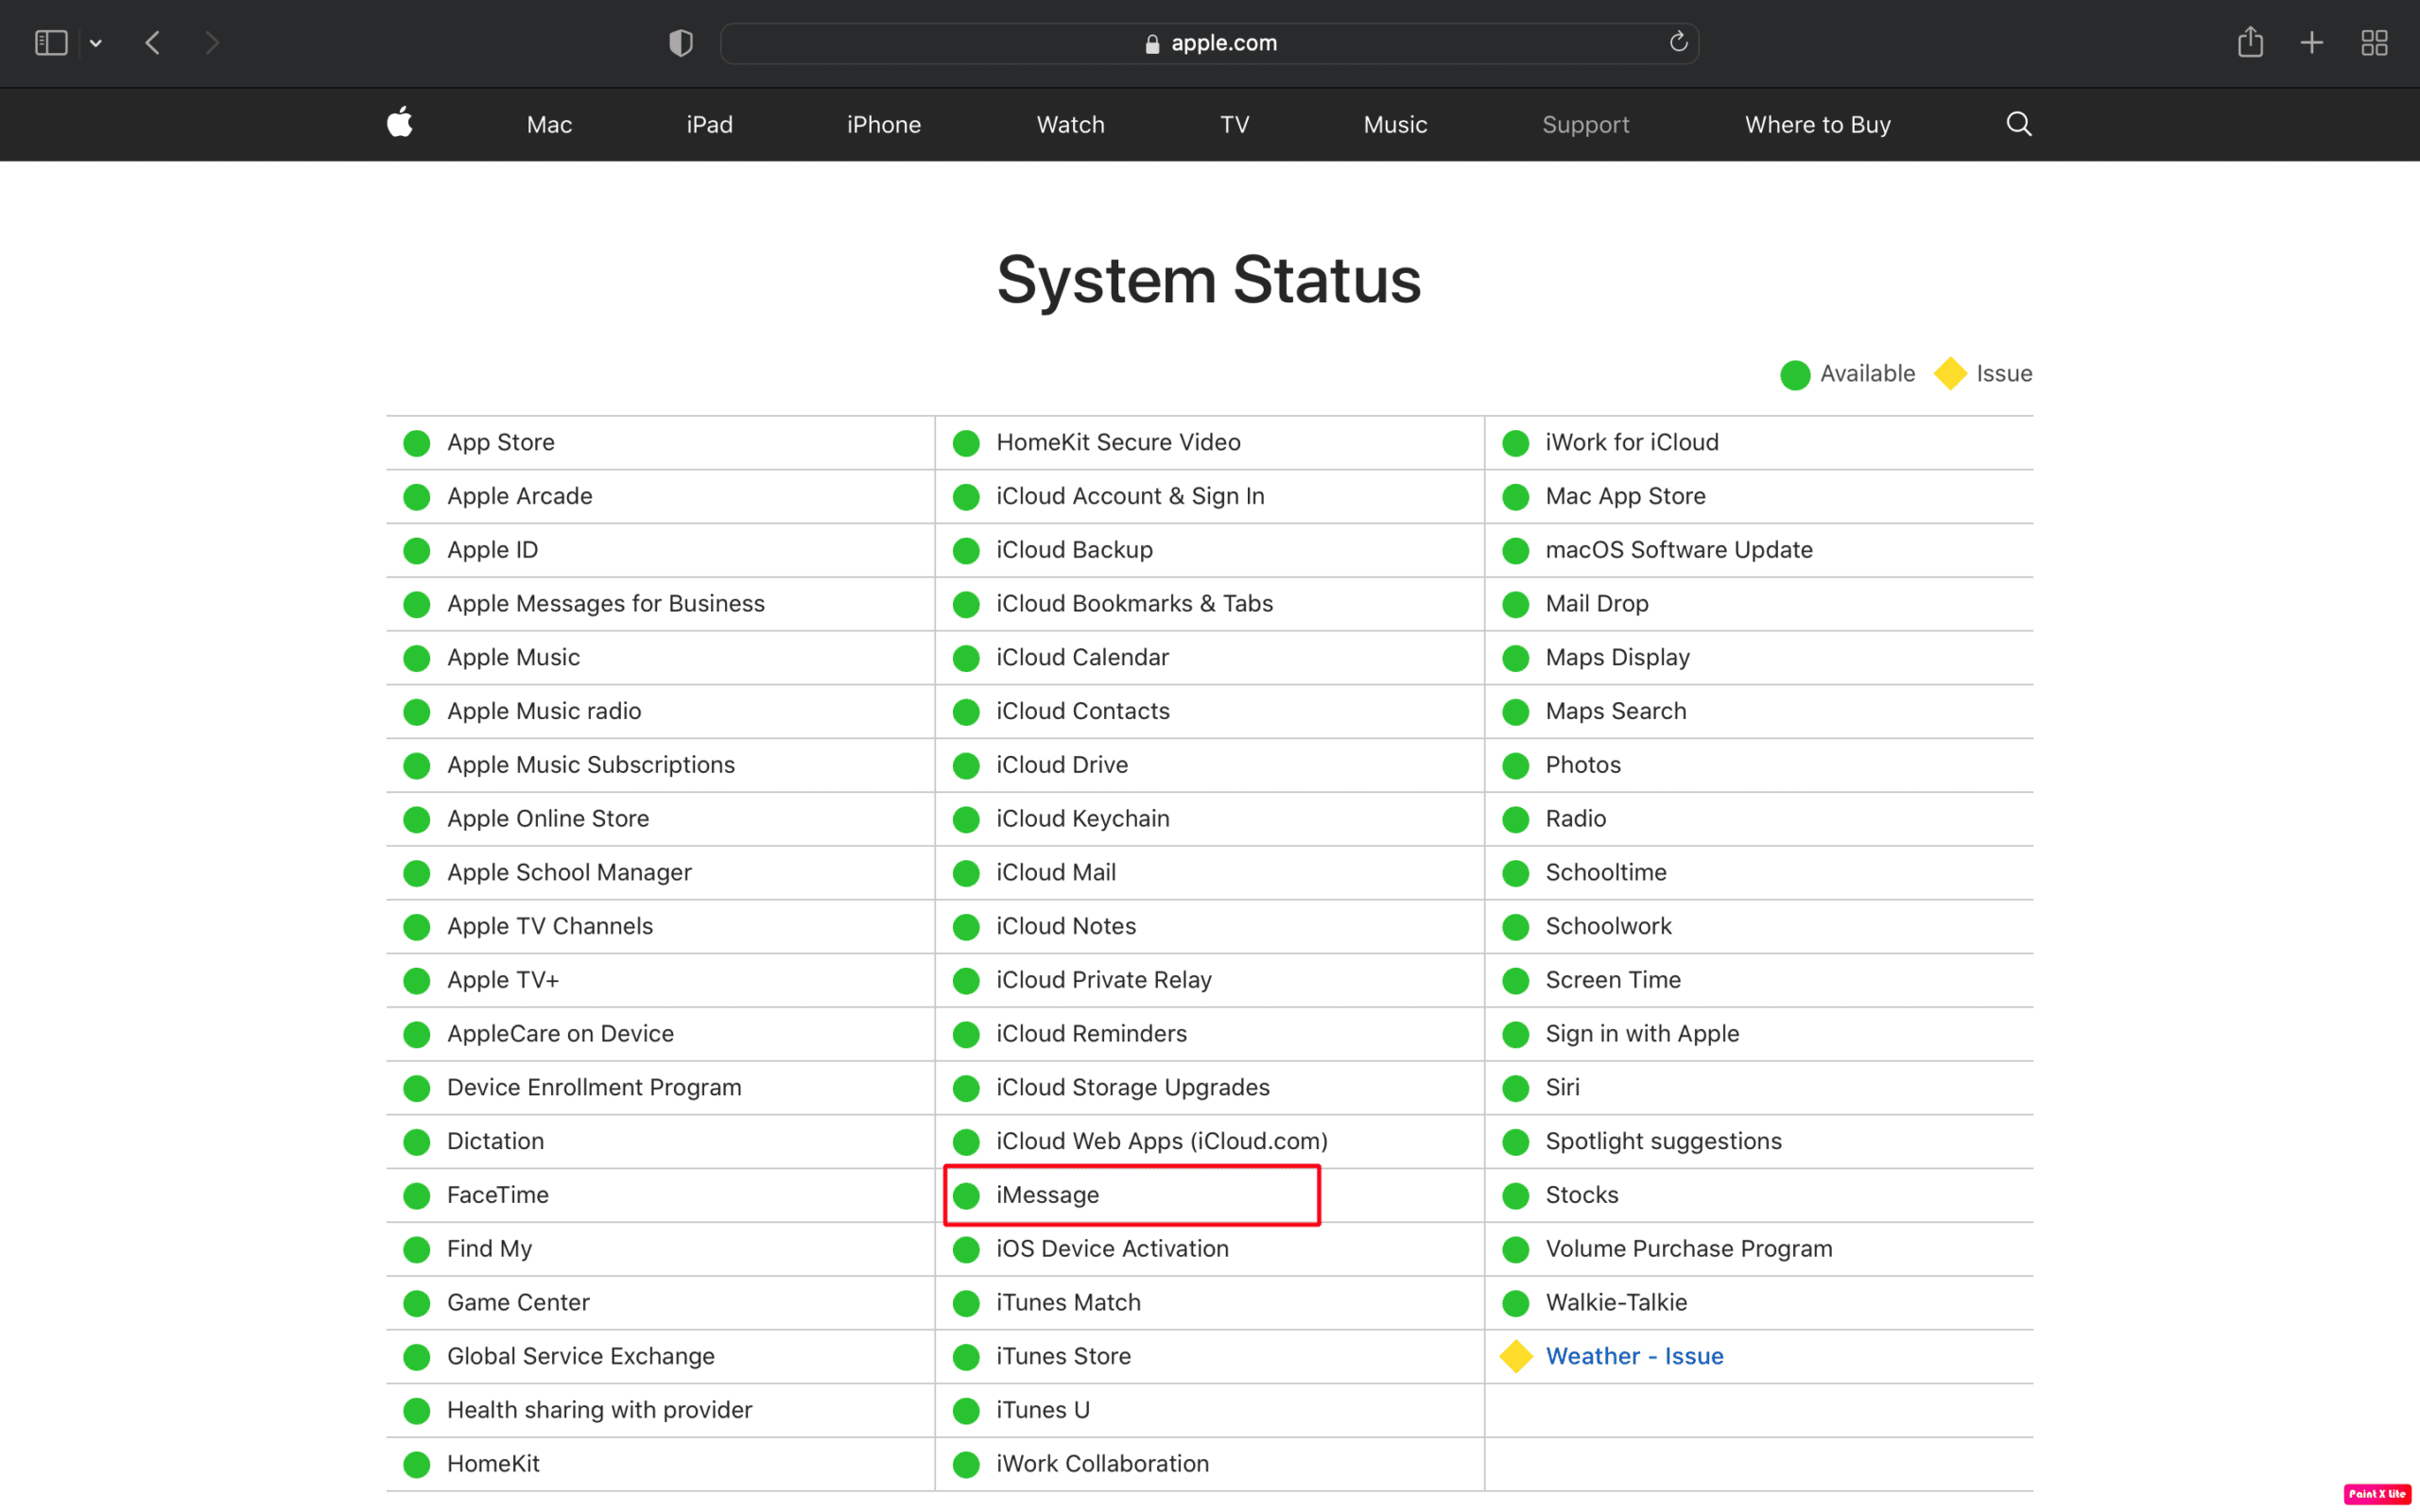
Task: Click the shield/privacy icon left of address bar
Action: (x=680, y=43)
